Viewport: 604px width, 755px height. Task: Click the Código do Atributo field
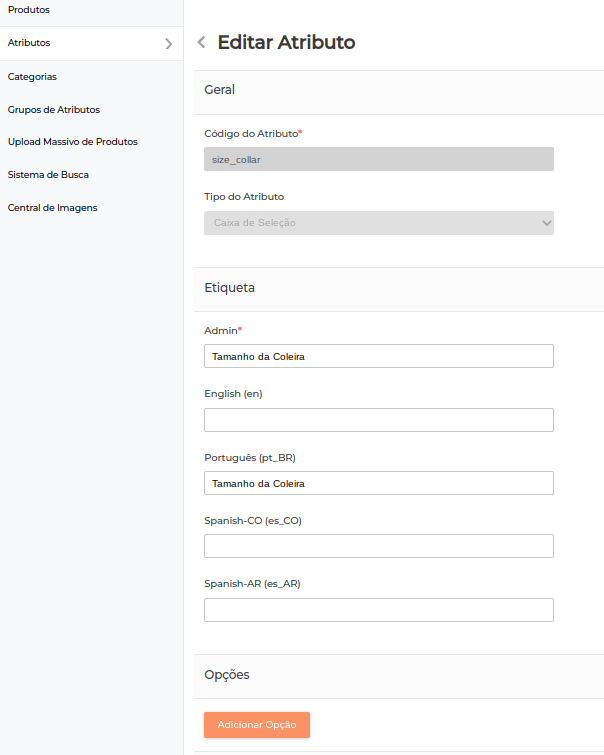[x=378, y=159]
